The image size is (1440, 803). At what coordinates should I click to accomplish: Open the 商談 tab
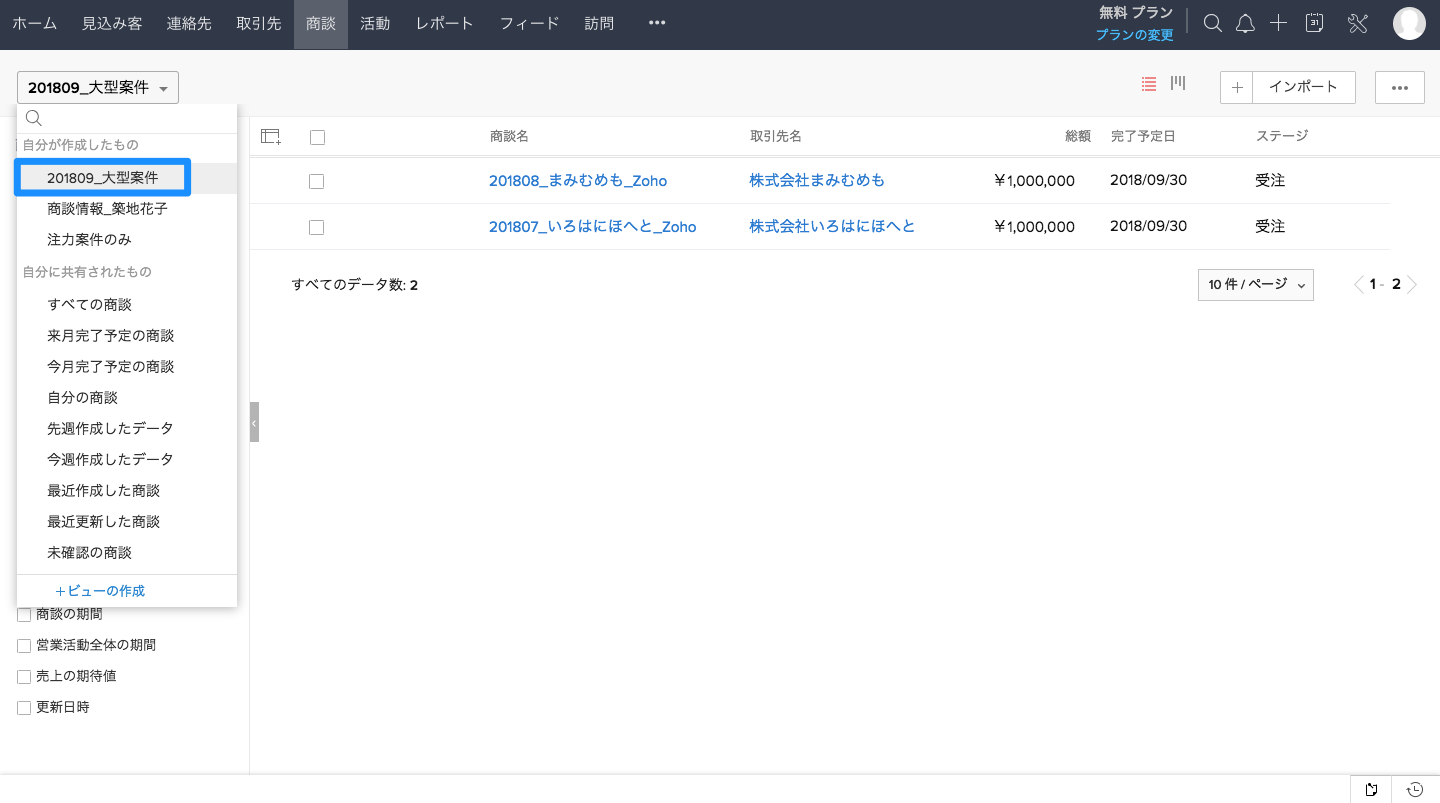pyautogui.click(x=321, y=24)
